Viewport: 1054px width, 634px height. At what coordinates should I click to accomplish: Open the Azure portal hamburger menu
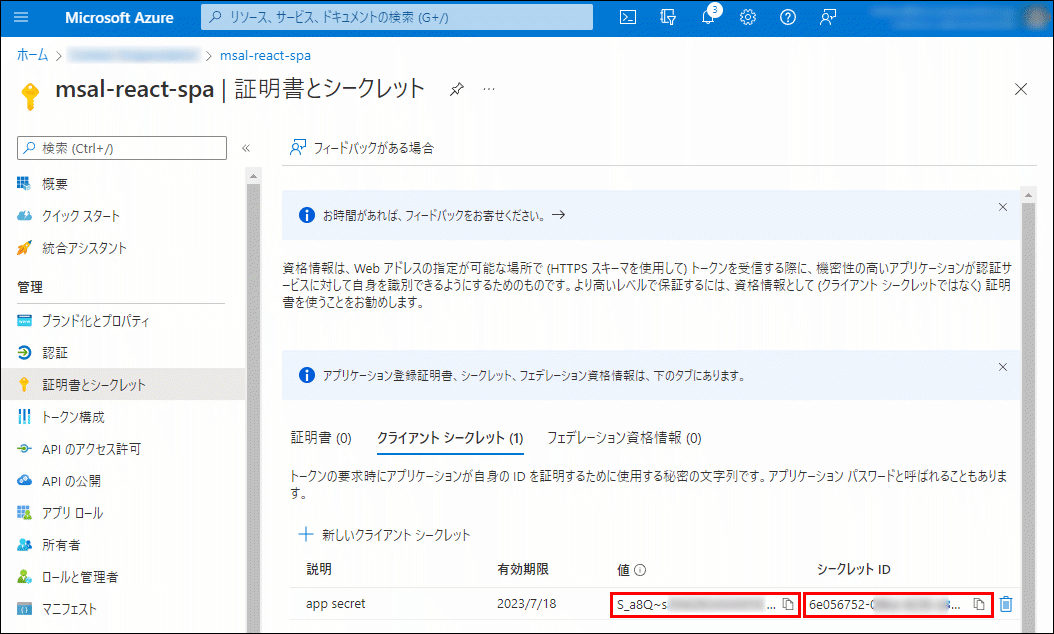tap(21, 17)
